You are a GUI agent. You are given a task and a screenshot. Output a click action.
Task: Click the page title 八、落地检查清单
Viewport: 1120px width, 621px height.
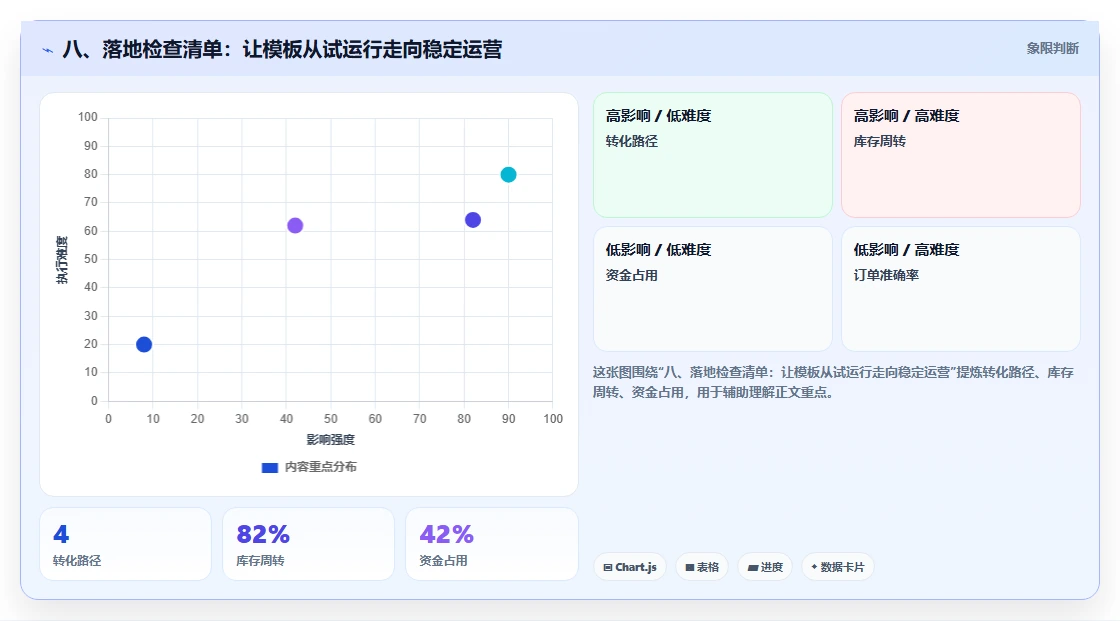click(x=282, y=49)
